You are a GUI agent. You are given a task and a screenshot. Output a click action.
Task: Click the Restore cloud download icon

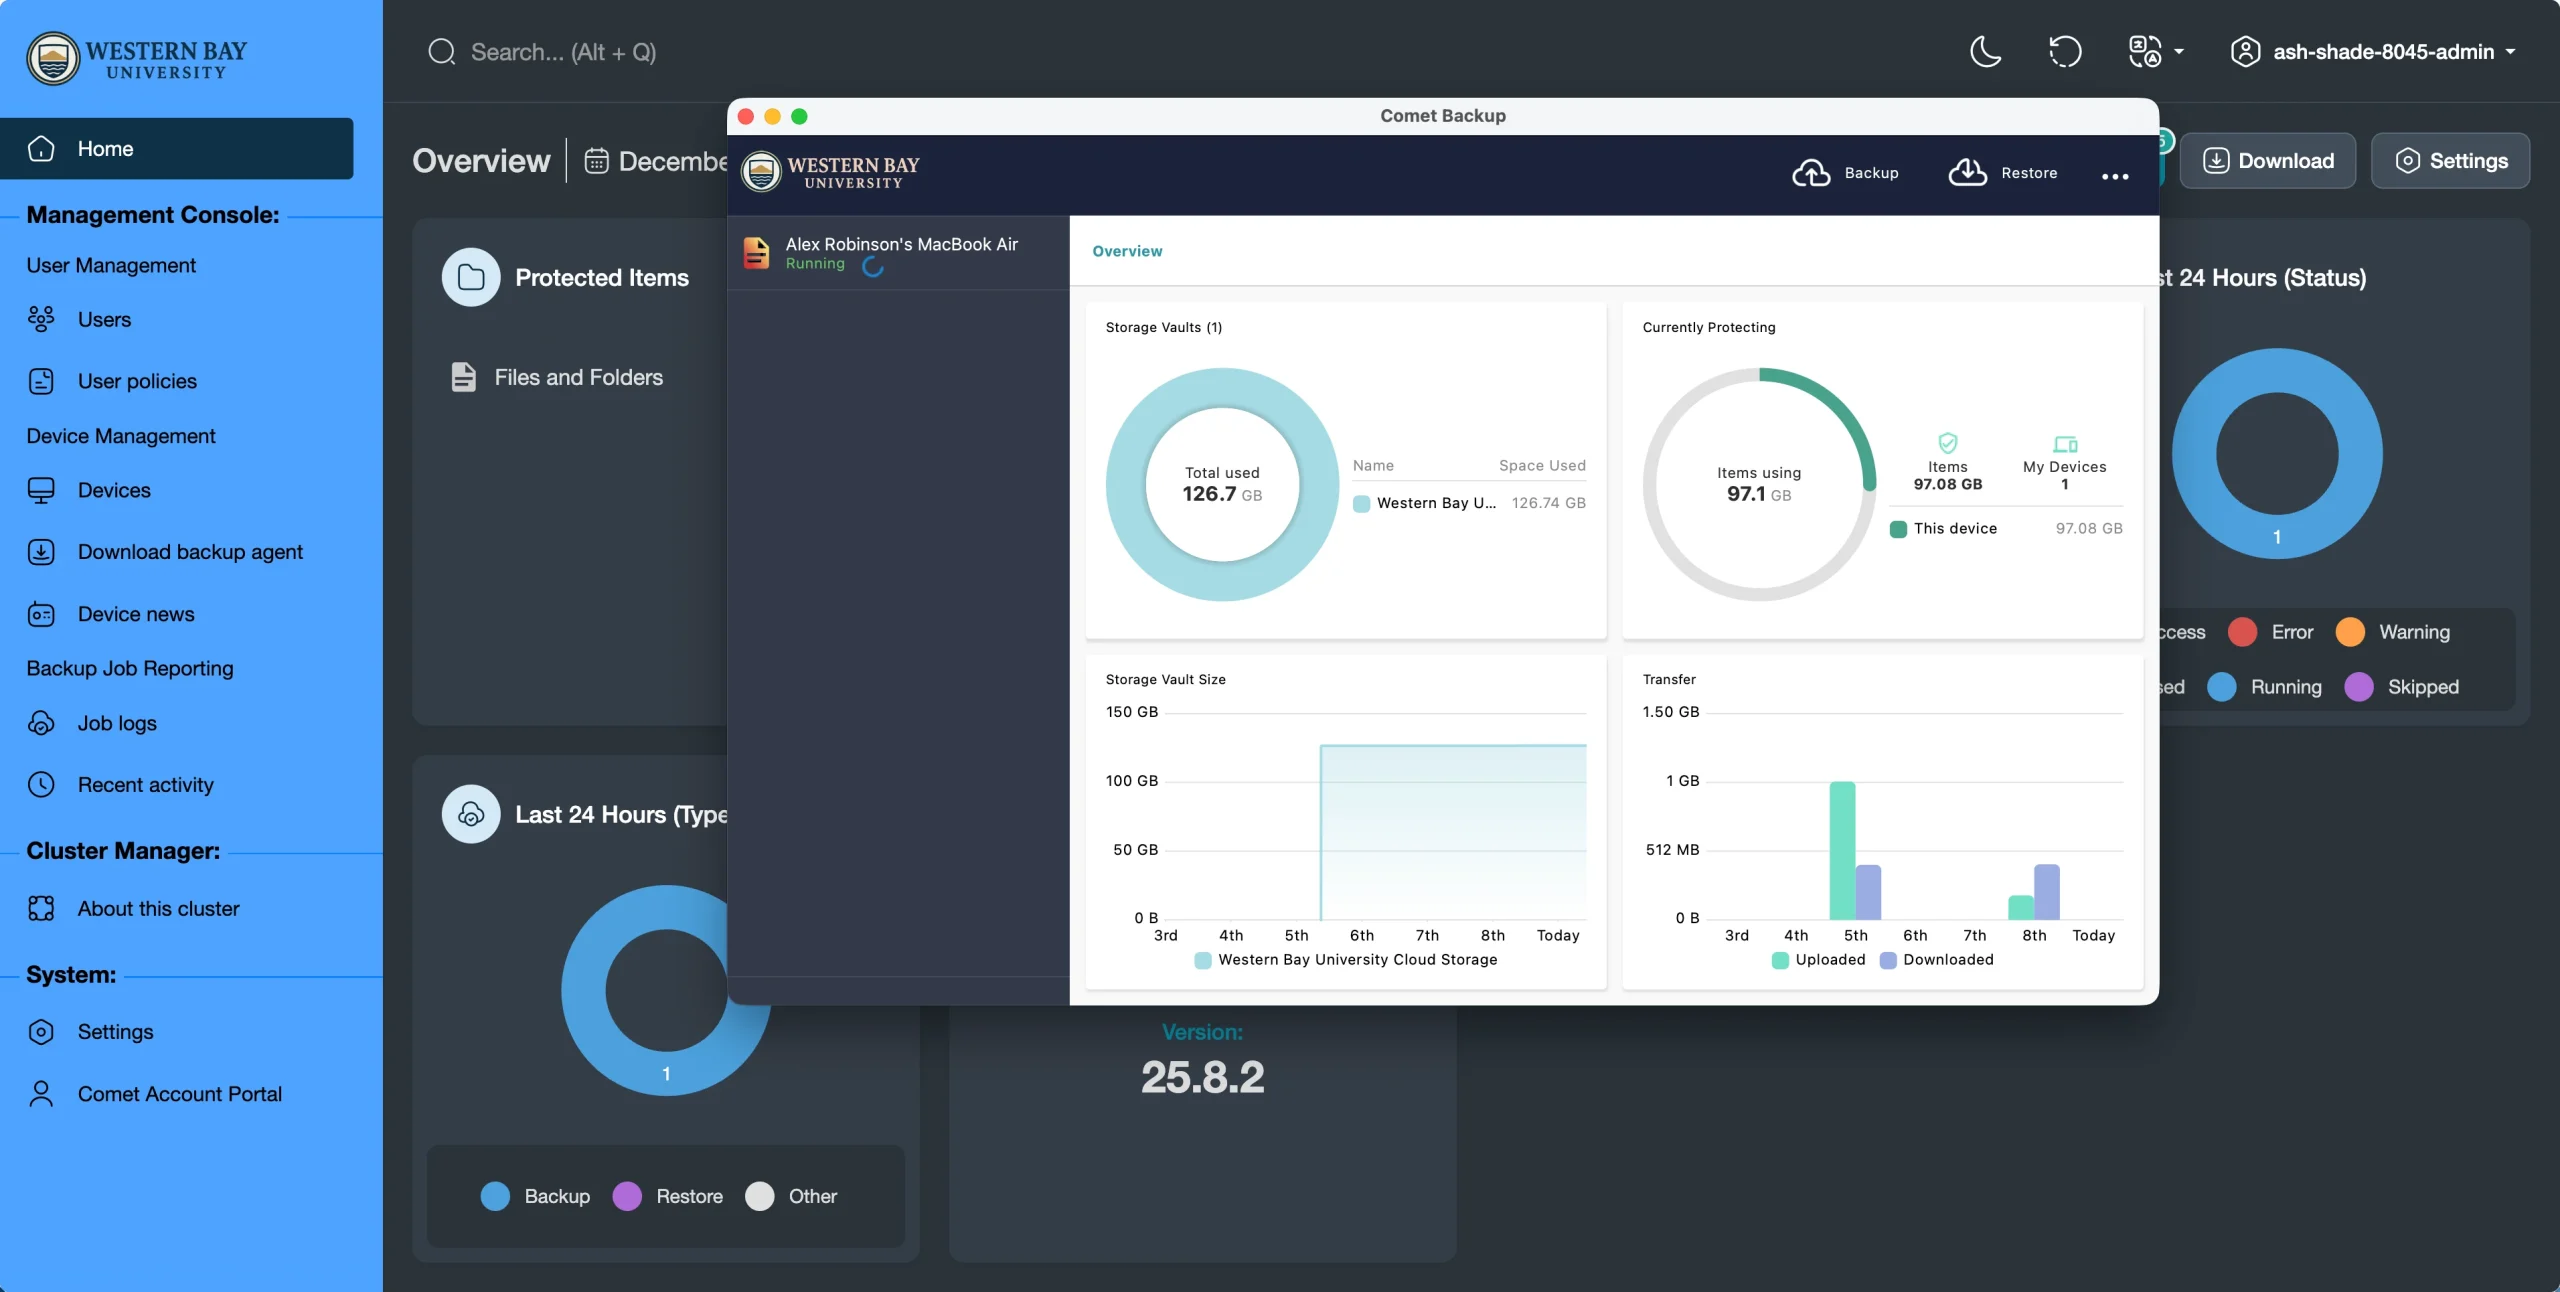(1967, 173)
